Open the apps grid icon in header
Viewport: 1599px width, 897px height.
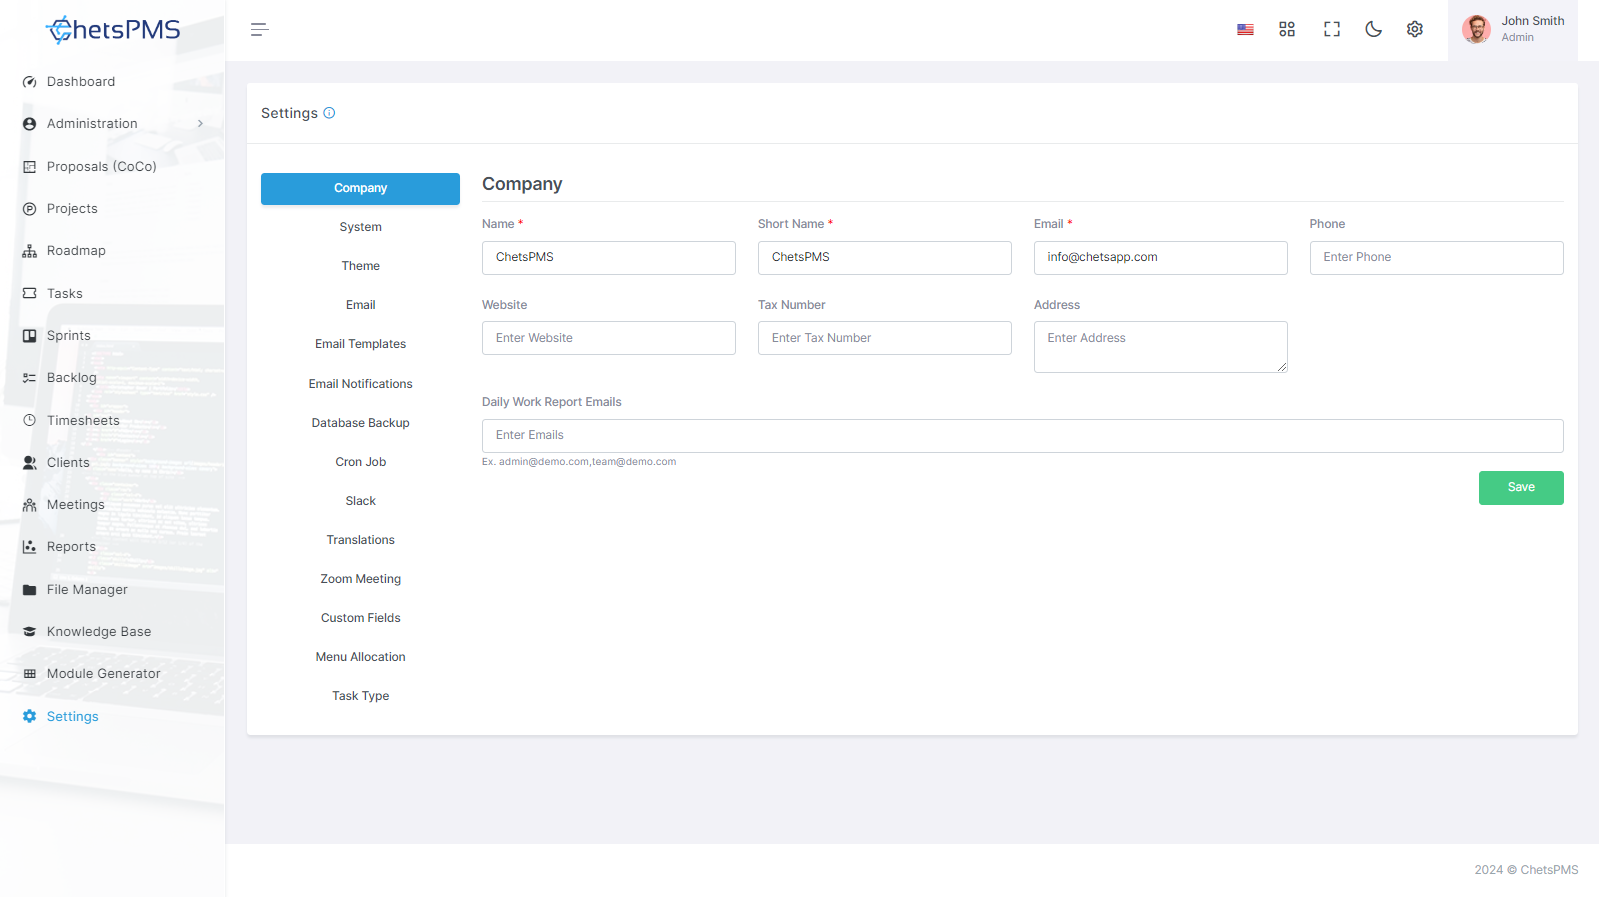coord(1287,30)
